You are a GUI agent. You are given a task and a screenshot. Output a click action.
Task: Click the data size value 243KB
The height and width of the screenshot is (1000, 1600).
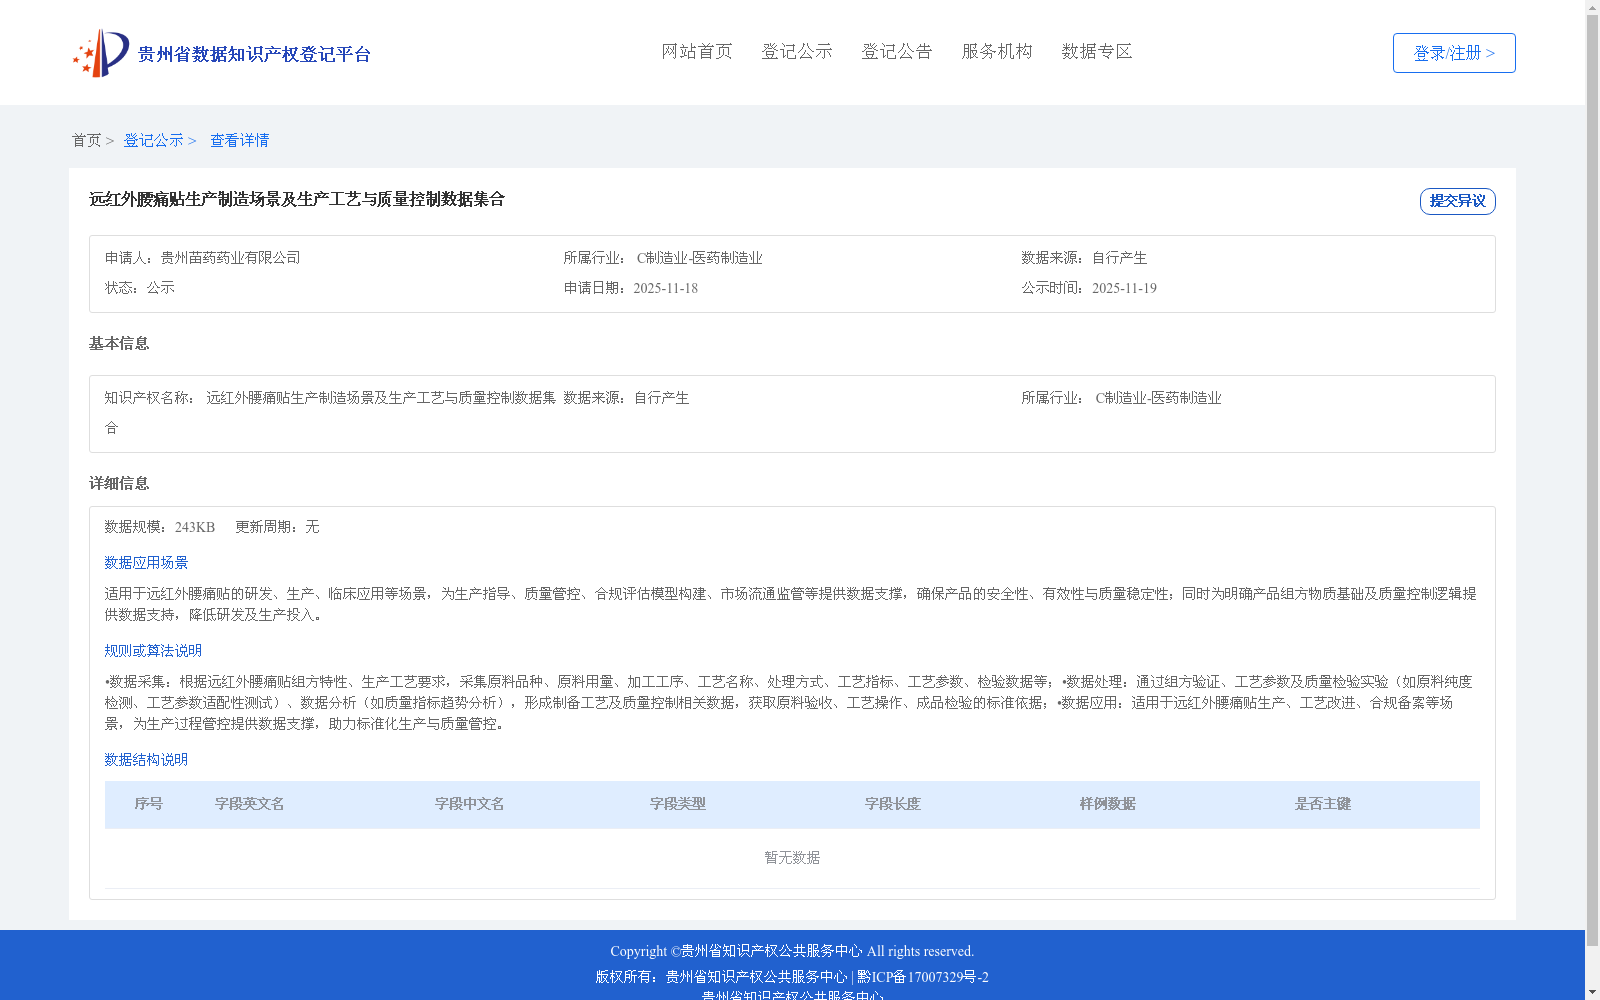tap(195, 527)
